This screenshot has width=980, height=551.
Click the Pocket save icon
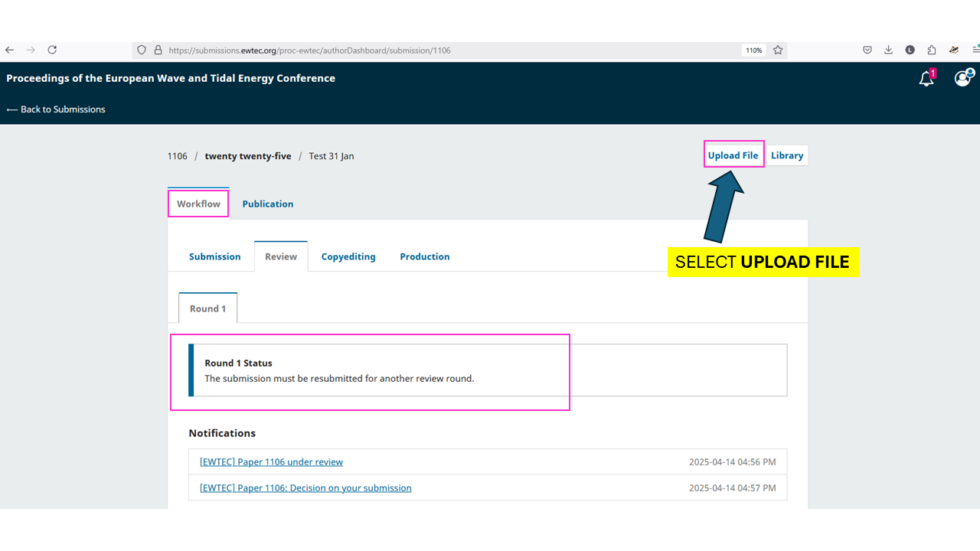point(867,50)
